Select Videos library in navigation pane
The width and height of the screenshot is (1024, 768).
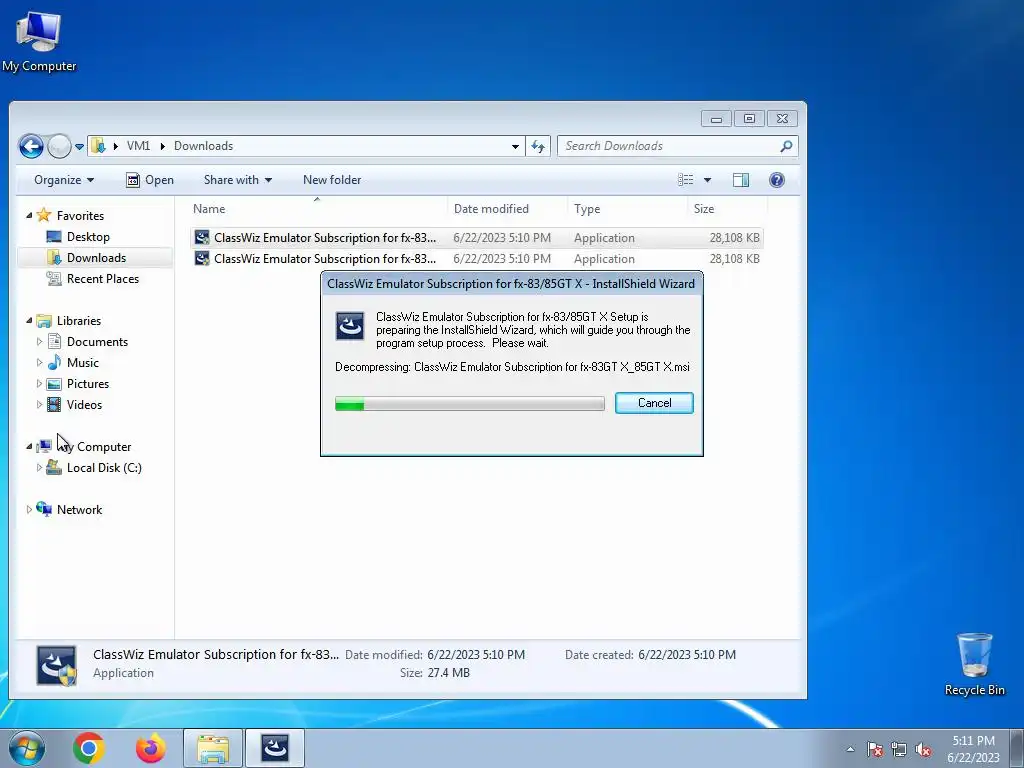(84, 404)
